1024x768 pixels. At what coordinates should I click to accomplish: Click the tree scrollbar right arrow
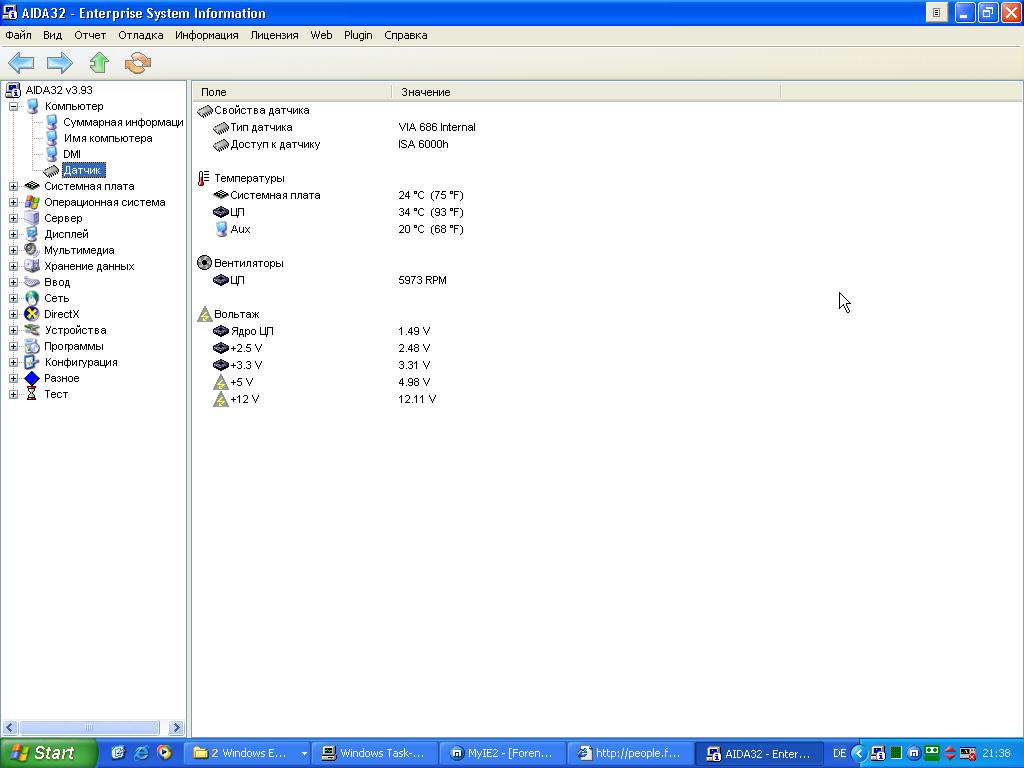click(176, 728)
